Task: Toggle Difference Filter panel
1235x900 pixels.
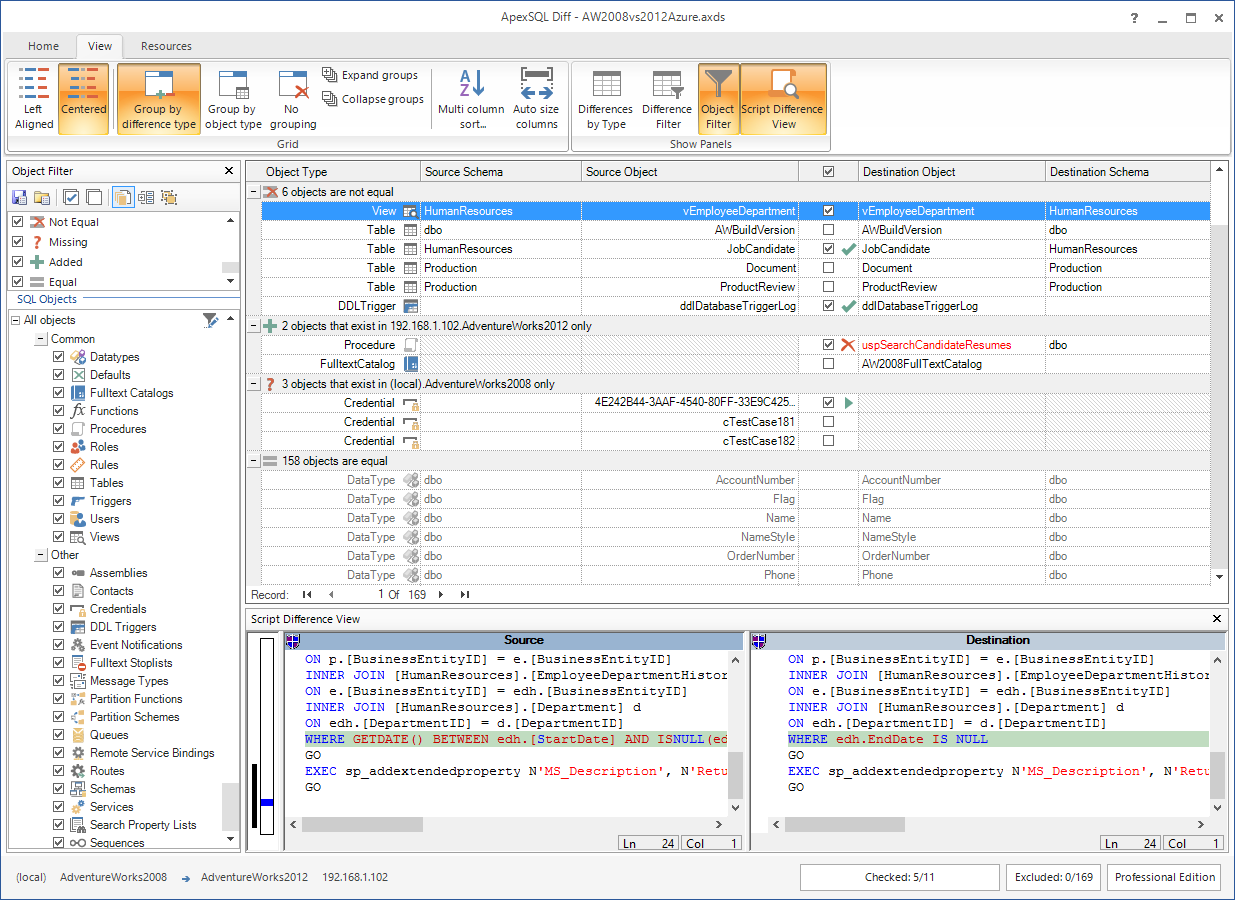Action: click(x=667, y=99)
